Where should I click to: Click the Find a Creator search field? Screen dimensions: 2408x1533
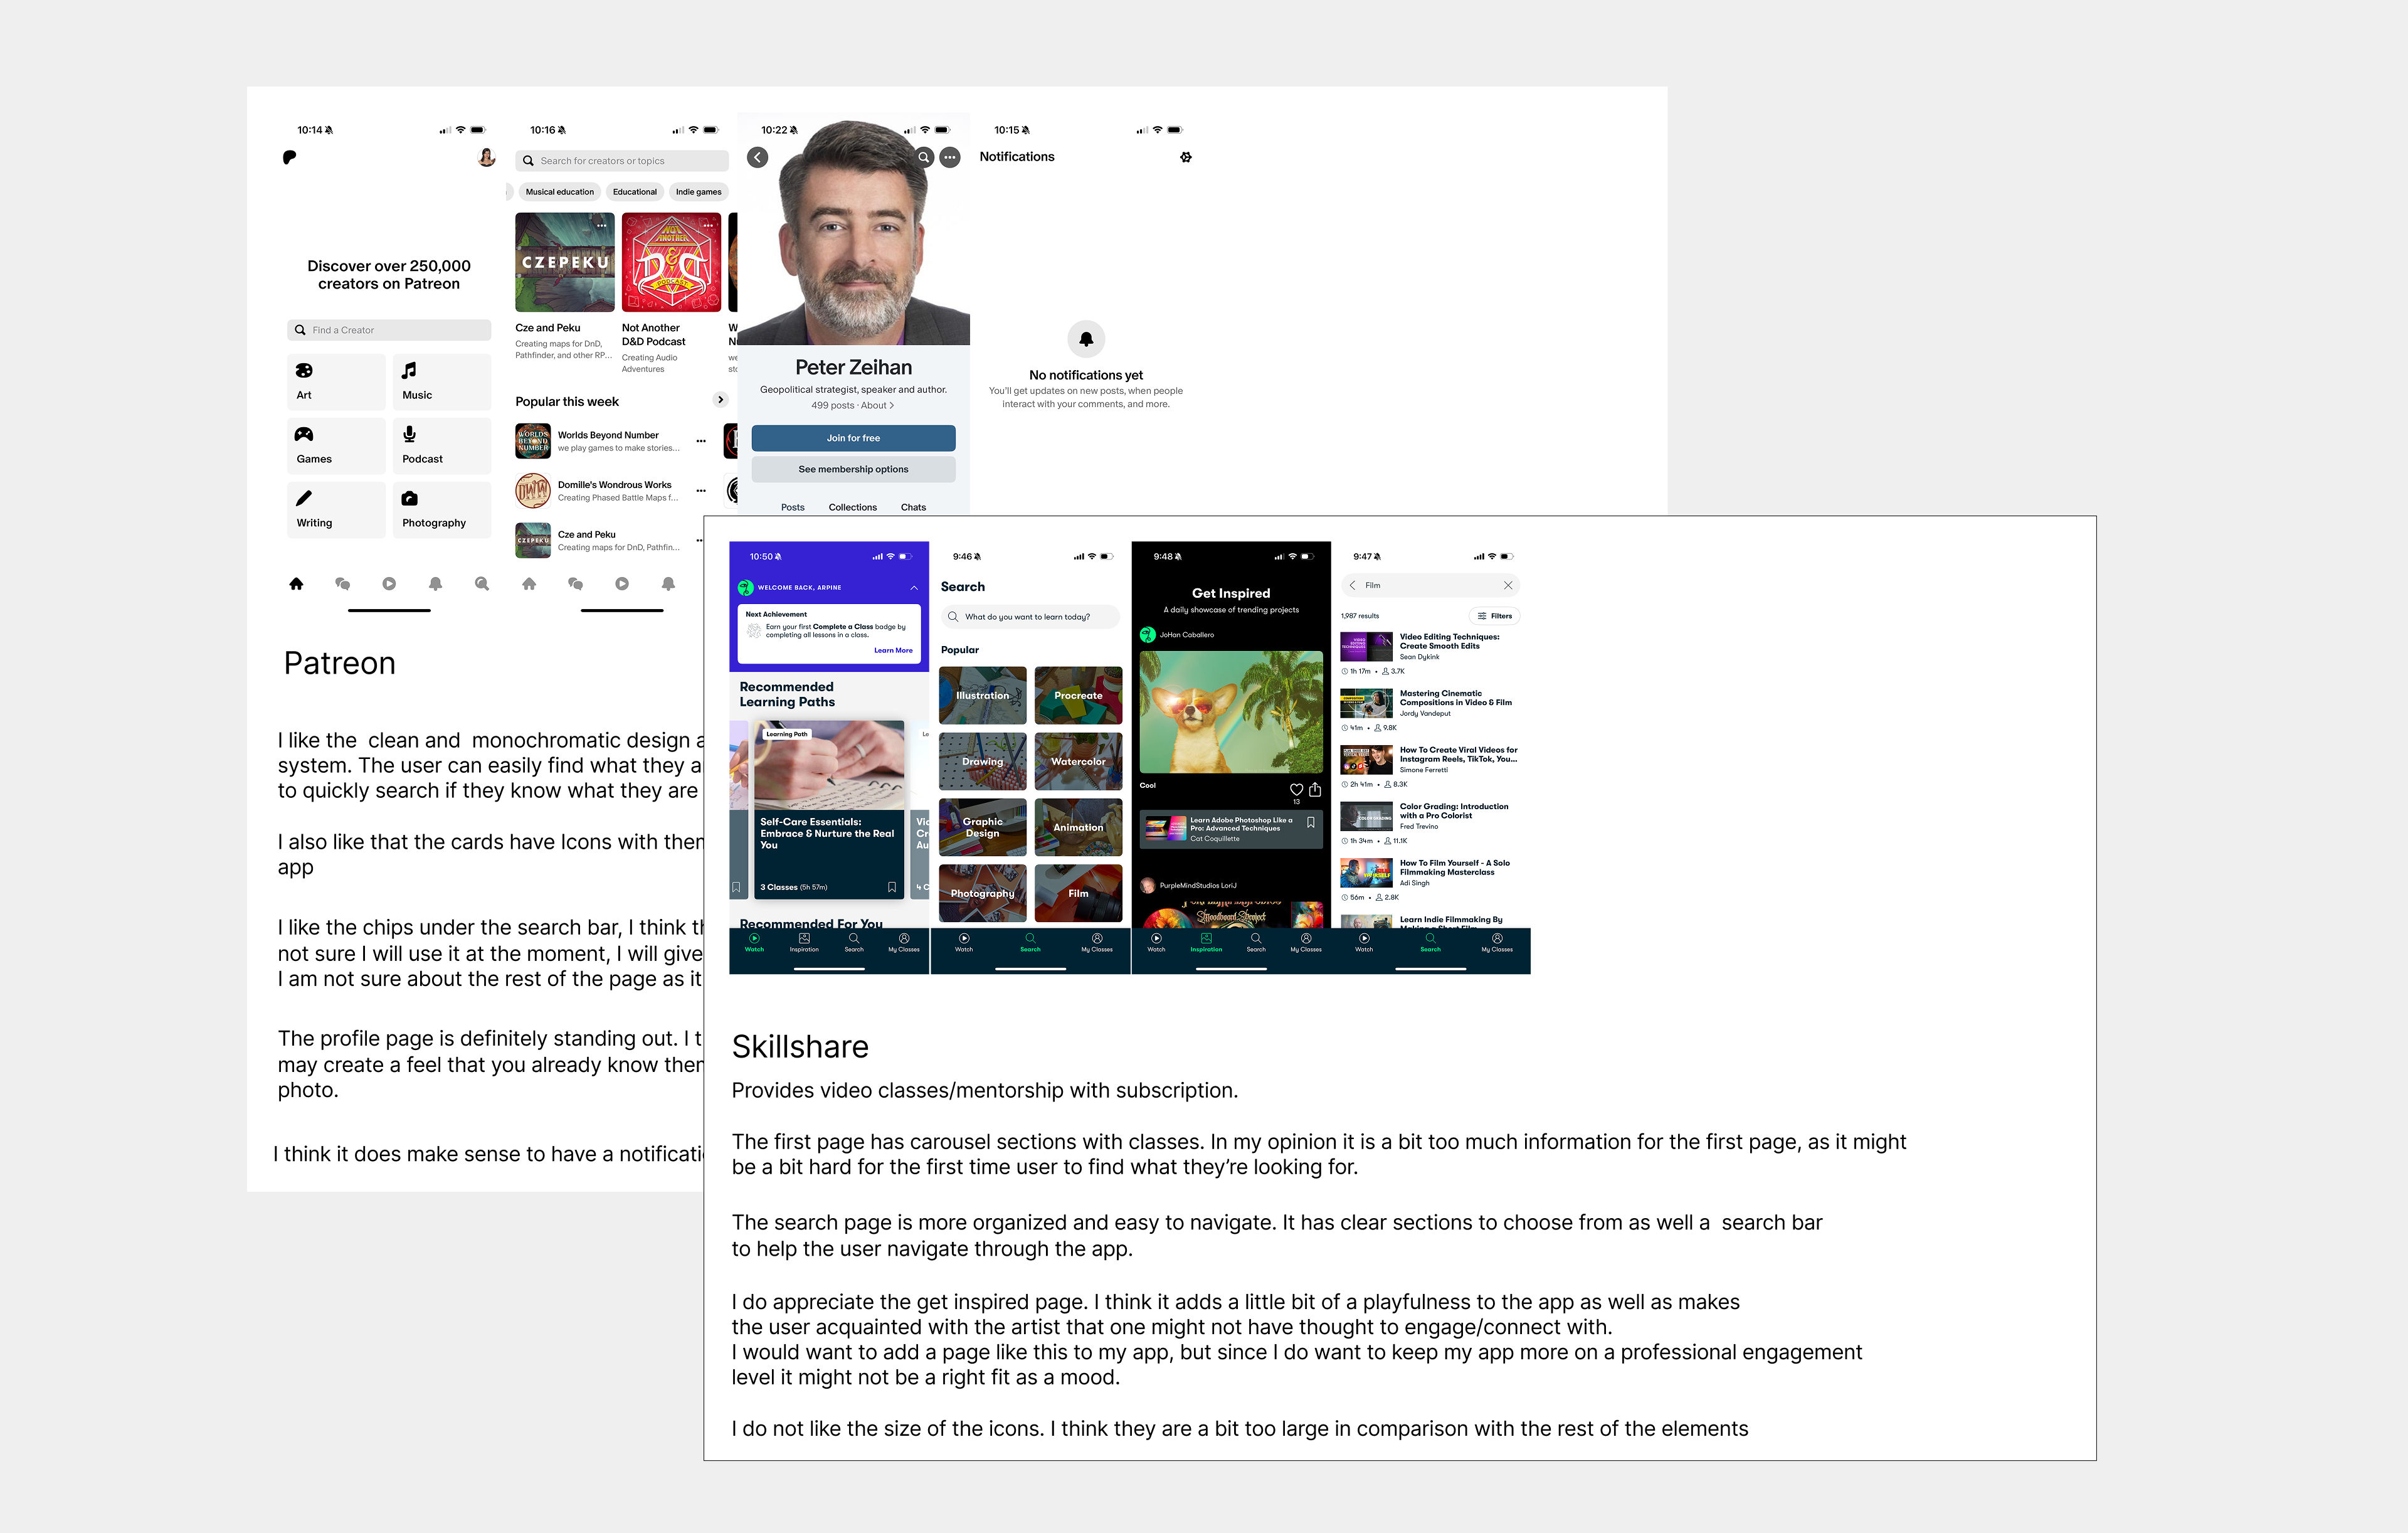(x=389, y=330)
